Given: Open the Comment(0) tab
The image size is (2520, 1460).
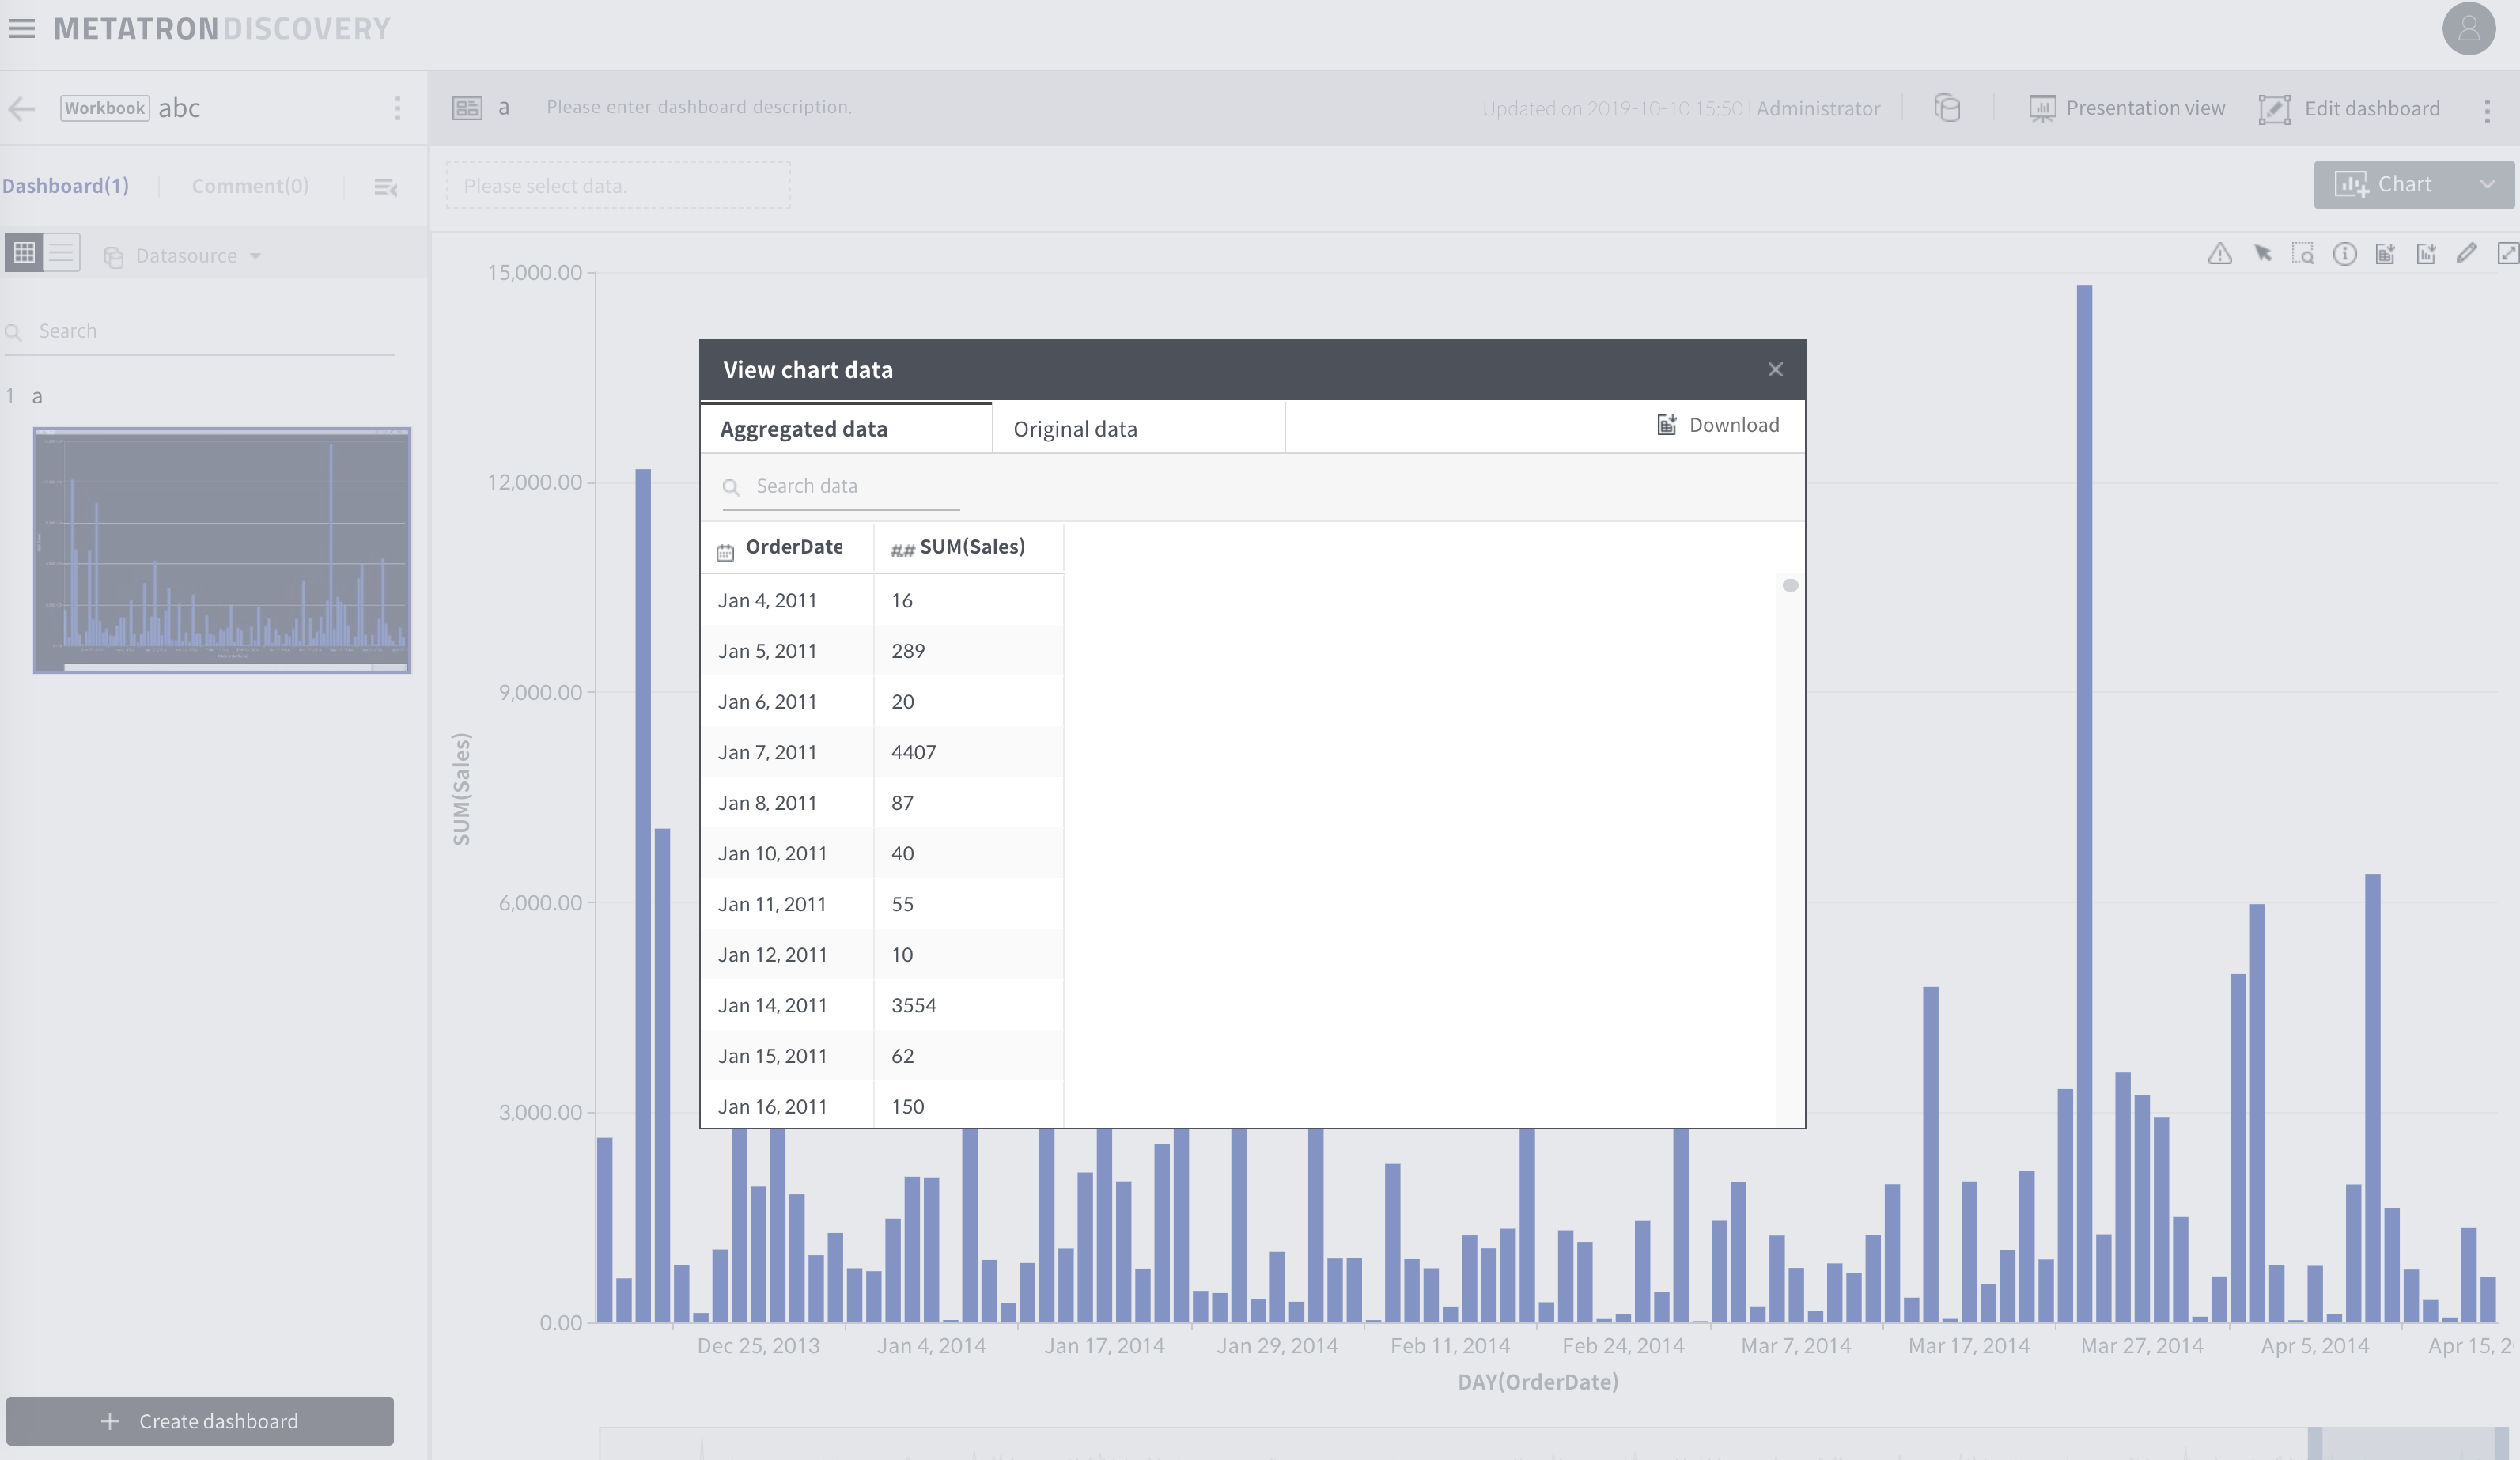Looking at the screenshot, I should (x=249, y=185).
